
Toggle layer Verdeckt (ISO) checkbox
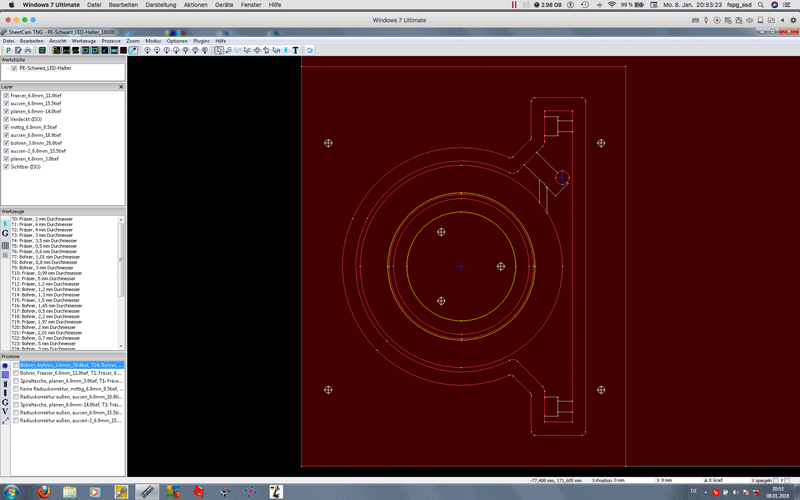[6, 119]
